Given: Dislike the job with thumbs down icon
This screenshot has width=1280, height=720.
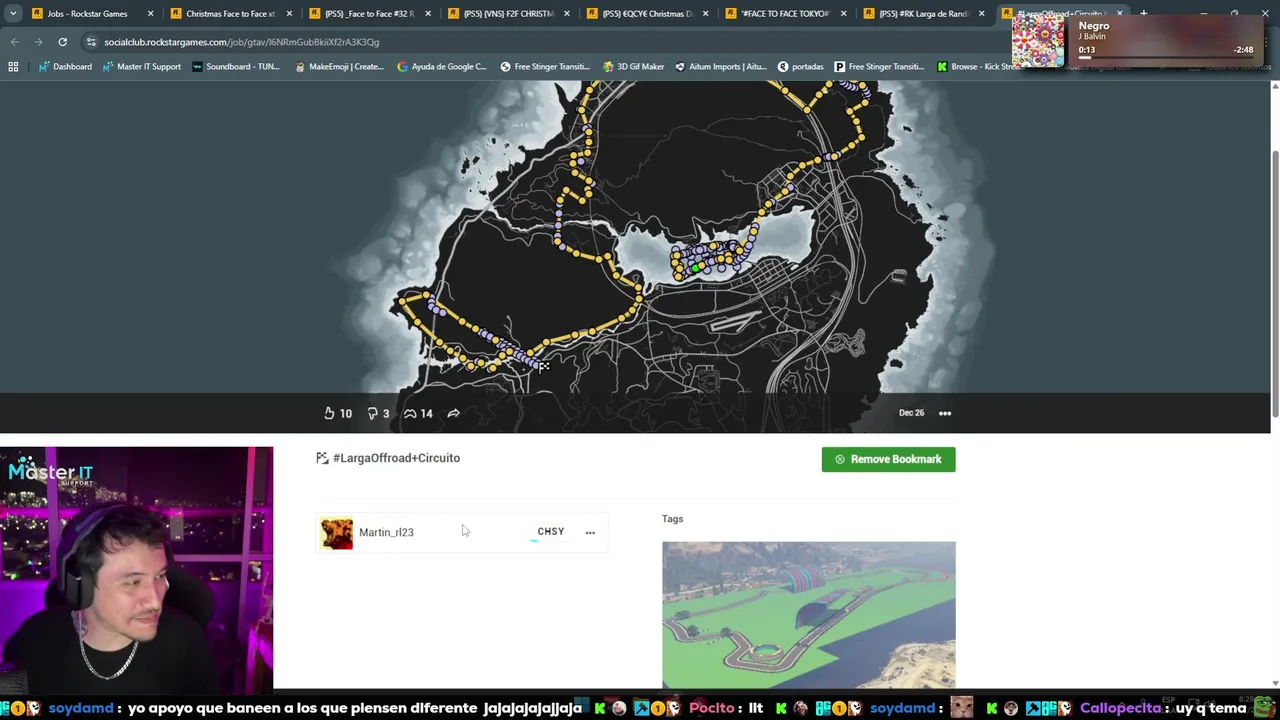Looking at the screenshot, I should tap(372, 413).
